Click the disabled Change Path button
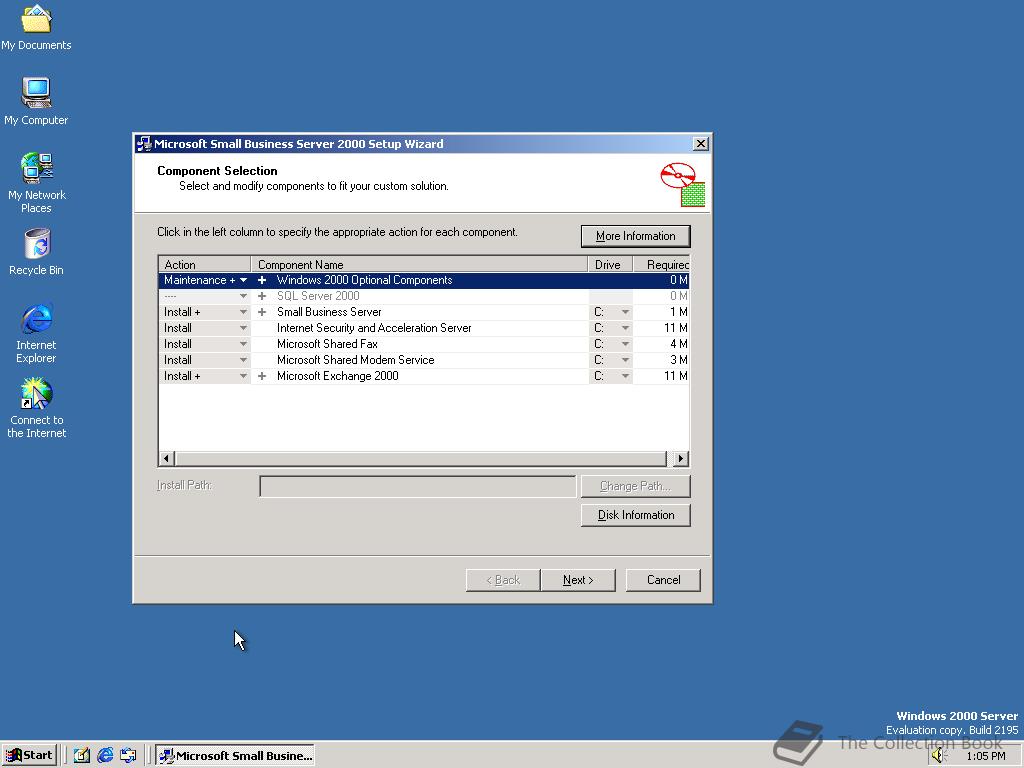This screenshot has width=1024, height=768. point(635,486)
